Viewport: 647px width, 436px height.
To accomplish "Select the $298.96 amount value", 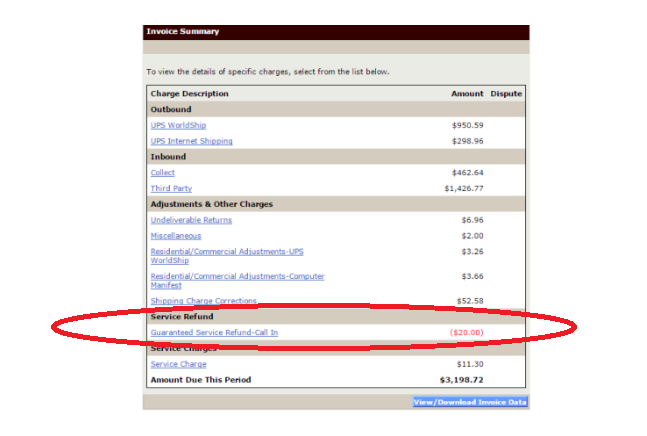I will (468, 141).
